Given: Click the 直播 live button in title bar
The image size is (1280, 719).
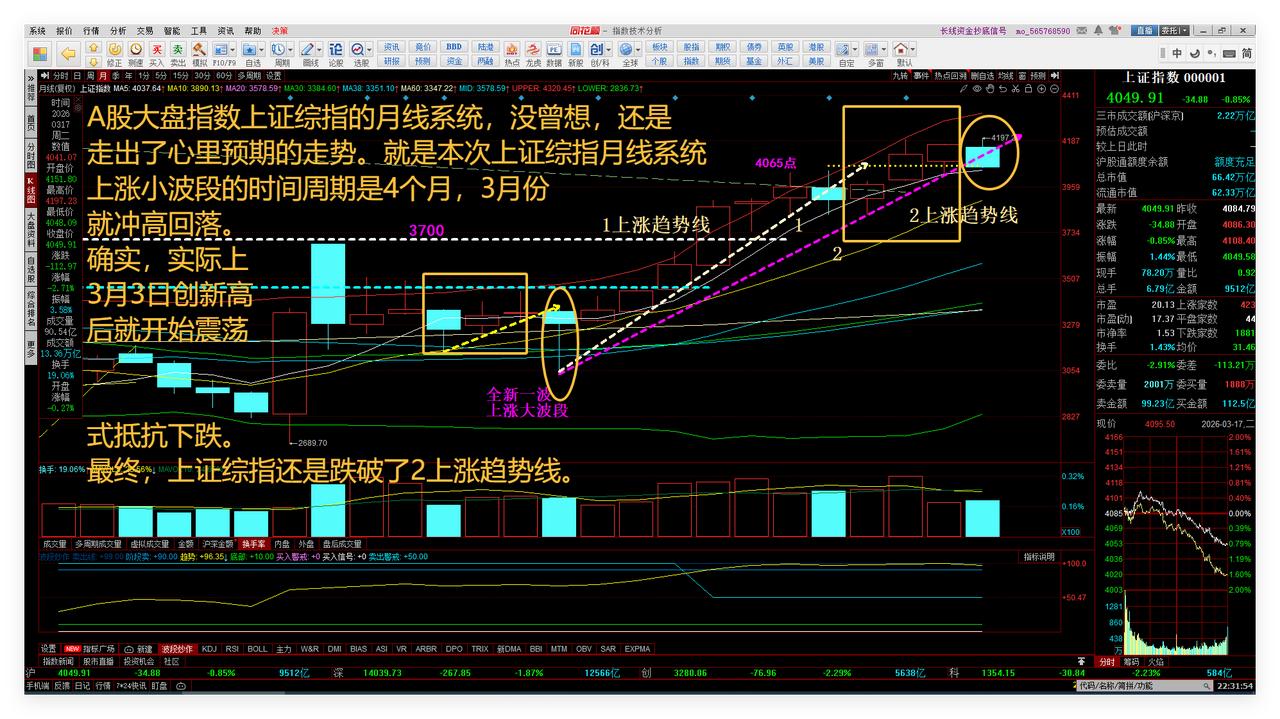Looking at the screenshot, I should [1145, 31].
